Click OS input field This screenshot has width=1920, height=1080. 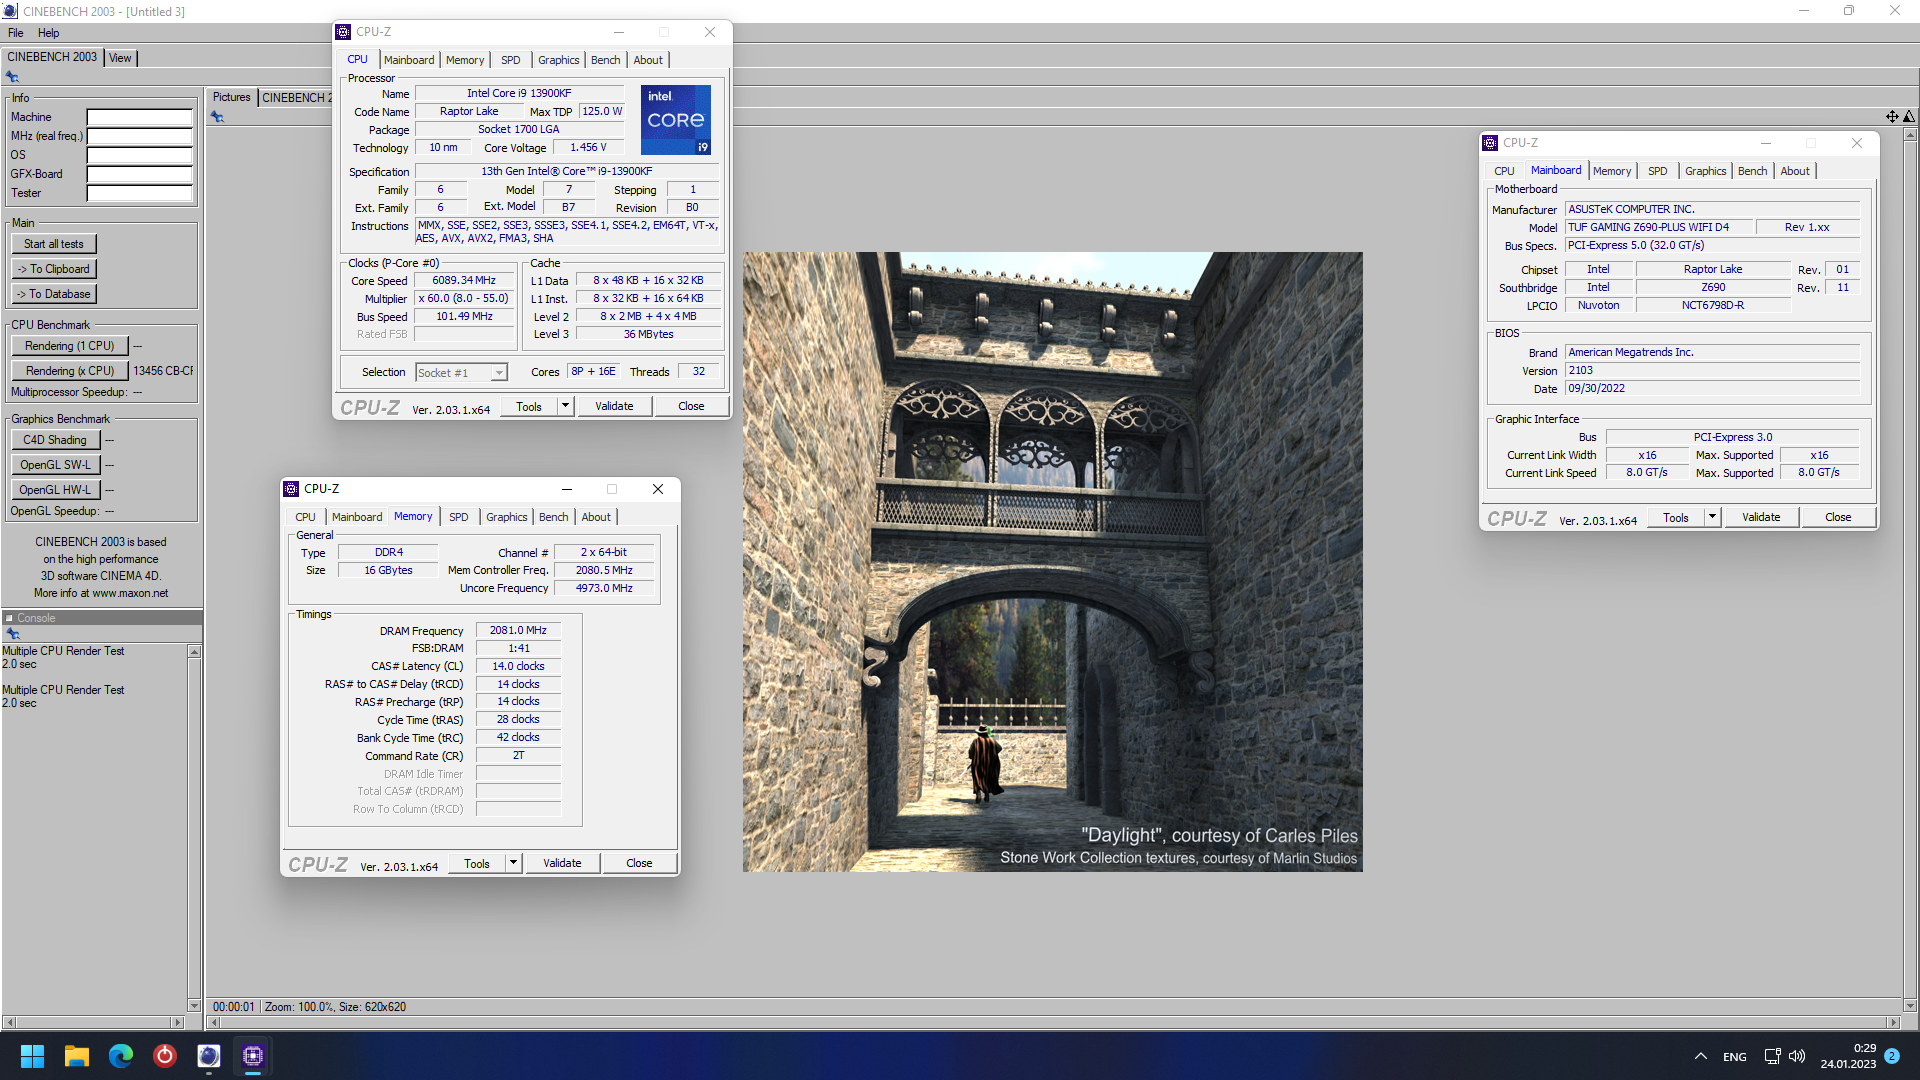[x=139, y=155]
